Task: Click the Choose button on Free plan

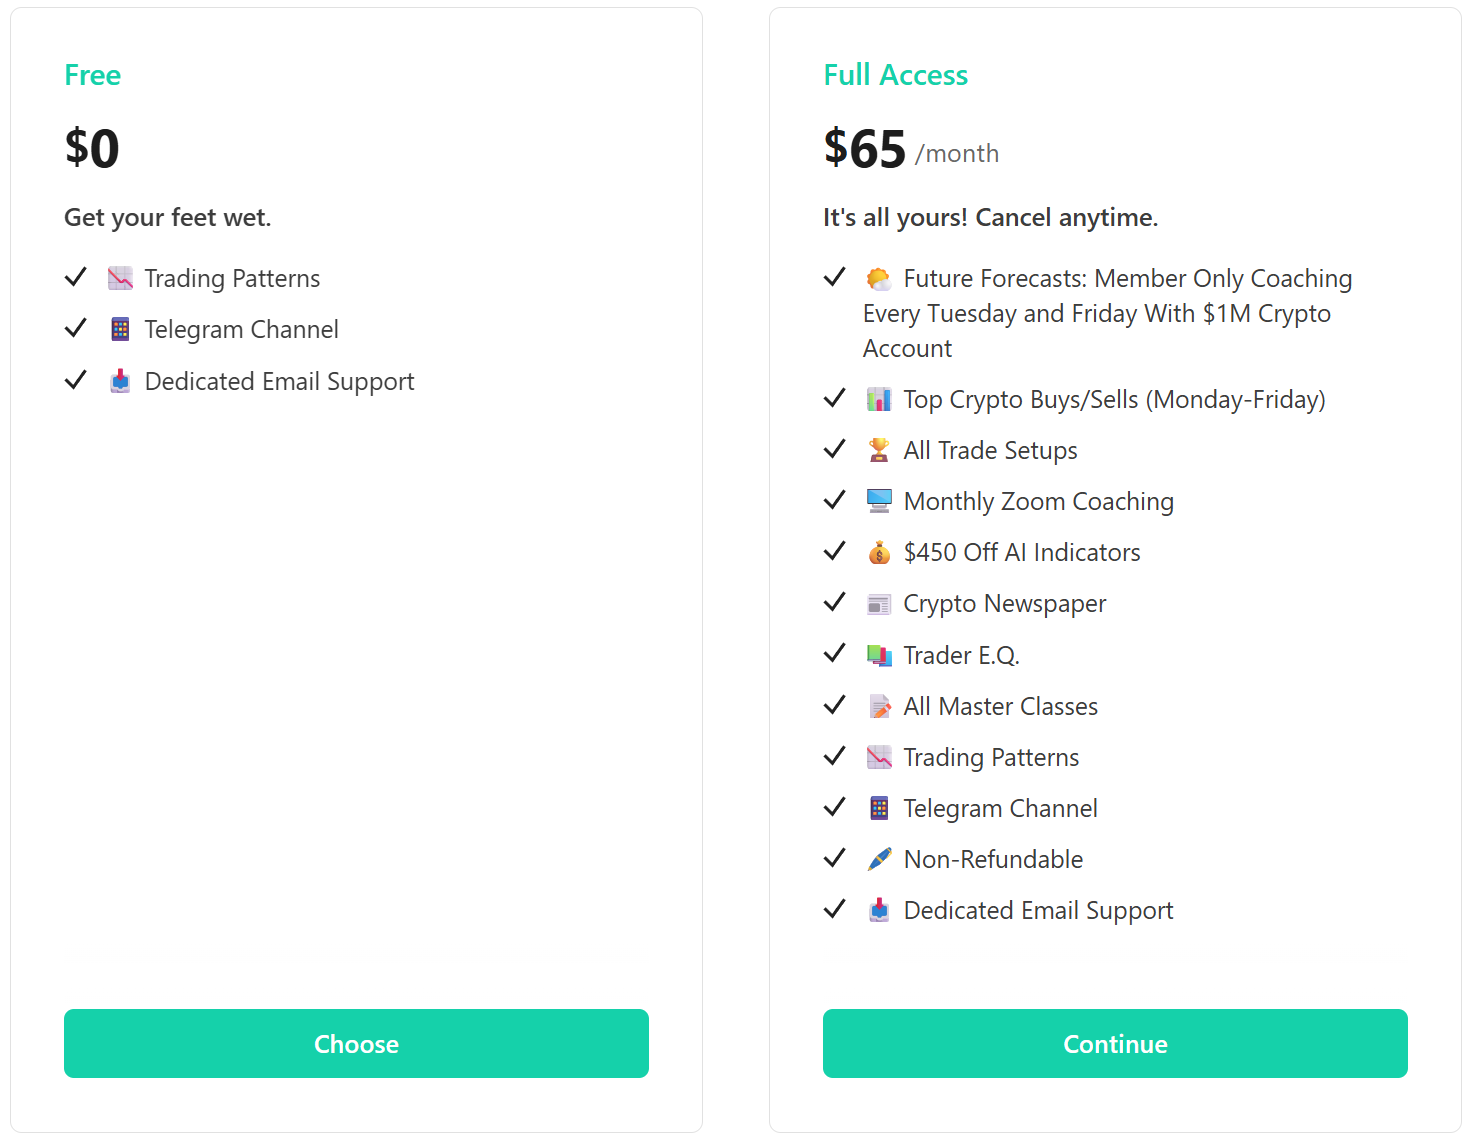Action: click(x=356, y=1043)
